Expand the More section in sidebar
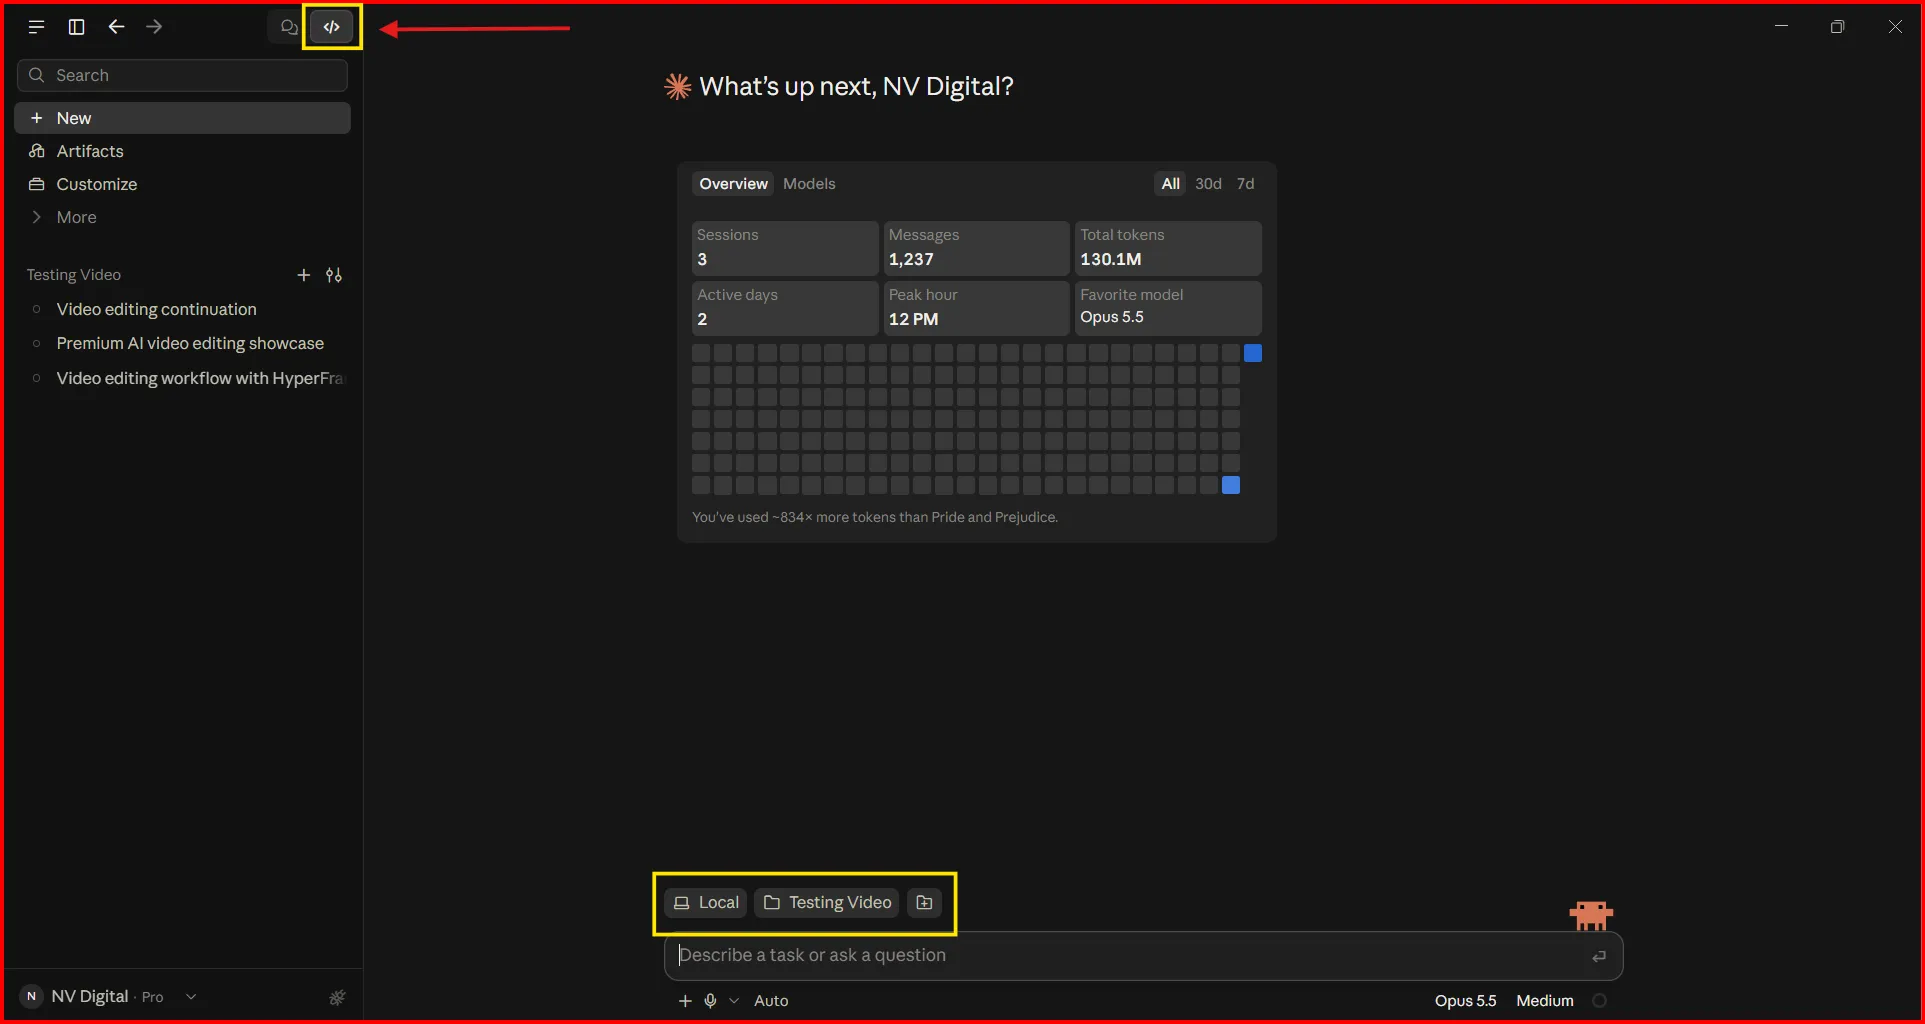 182,217
